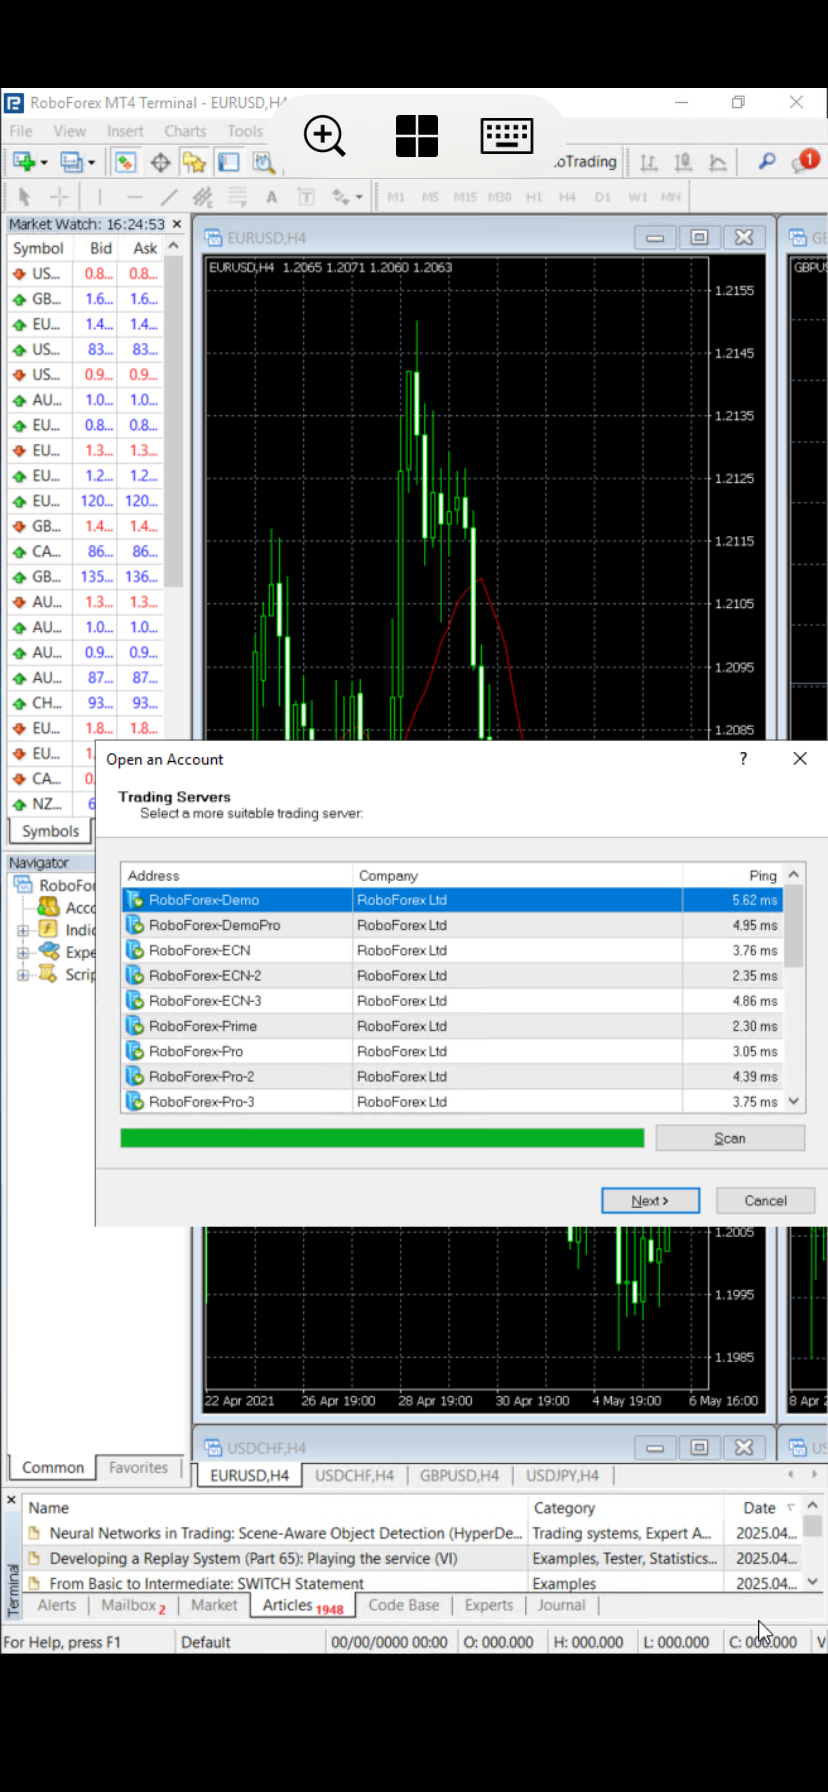Select the horizontal line drawing tool

coord(135,197)
